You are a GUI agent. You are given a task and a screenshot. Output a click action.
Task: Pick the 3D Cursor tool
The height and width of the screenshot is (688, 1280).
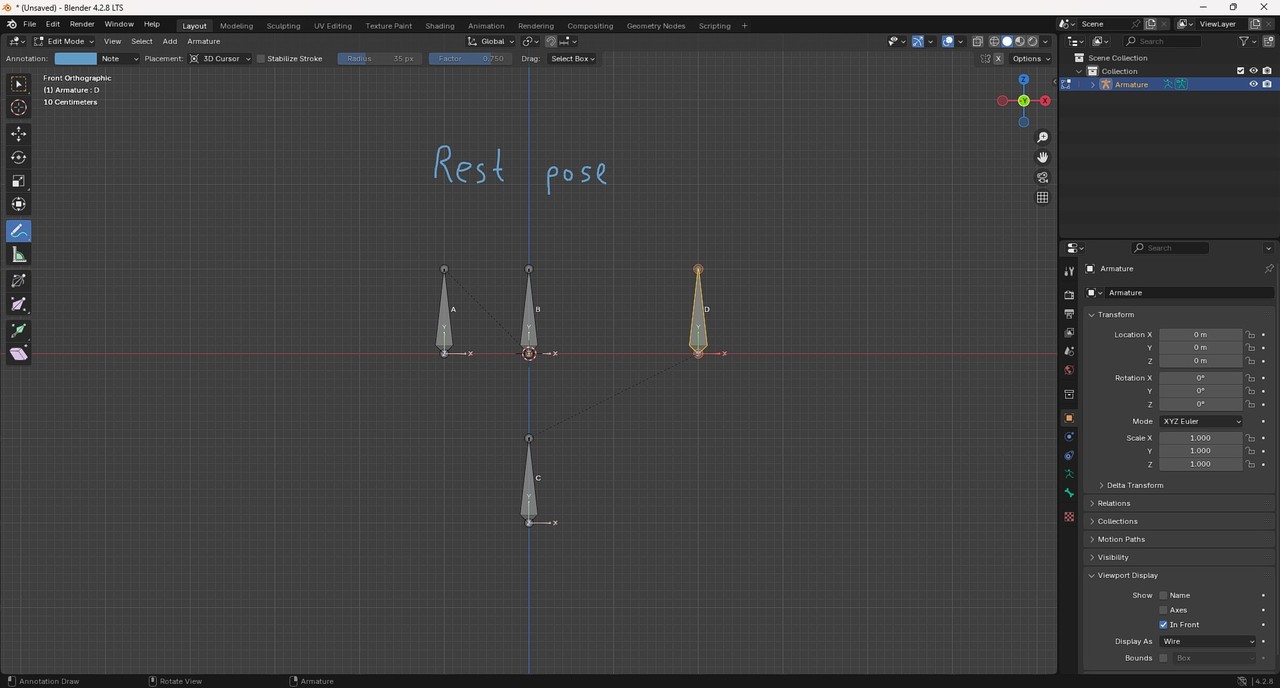(x=18, y=108)
